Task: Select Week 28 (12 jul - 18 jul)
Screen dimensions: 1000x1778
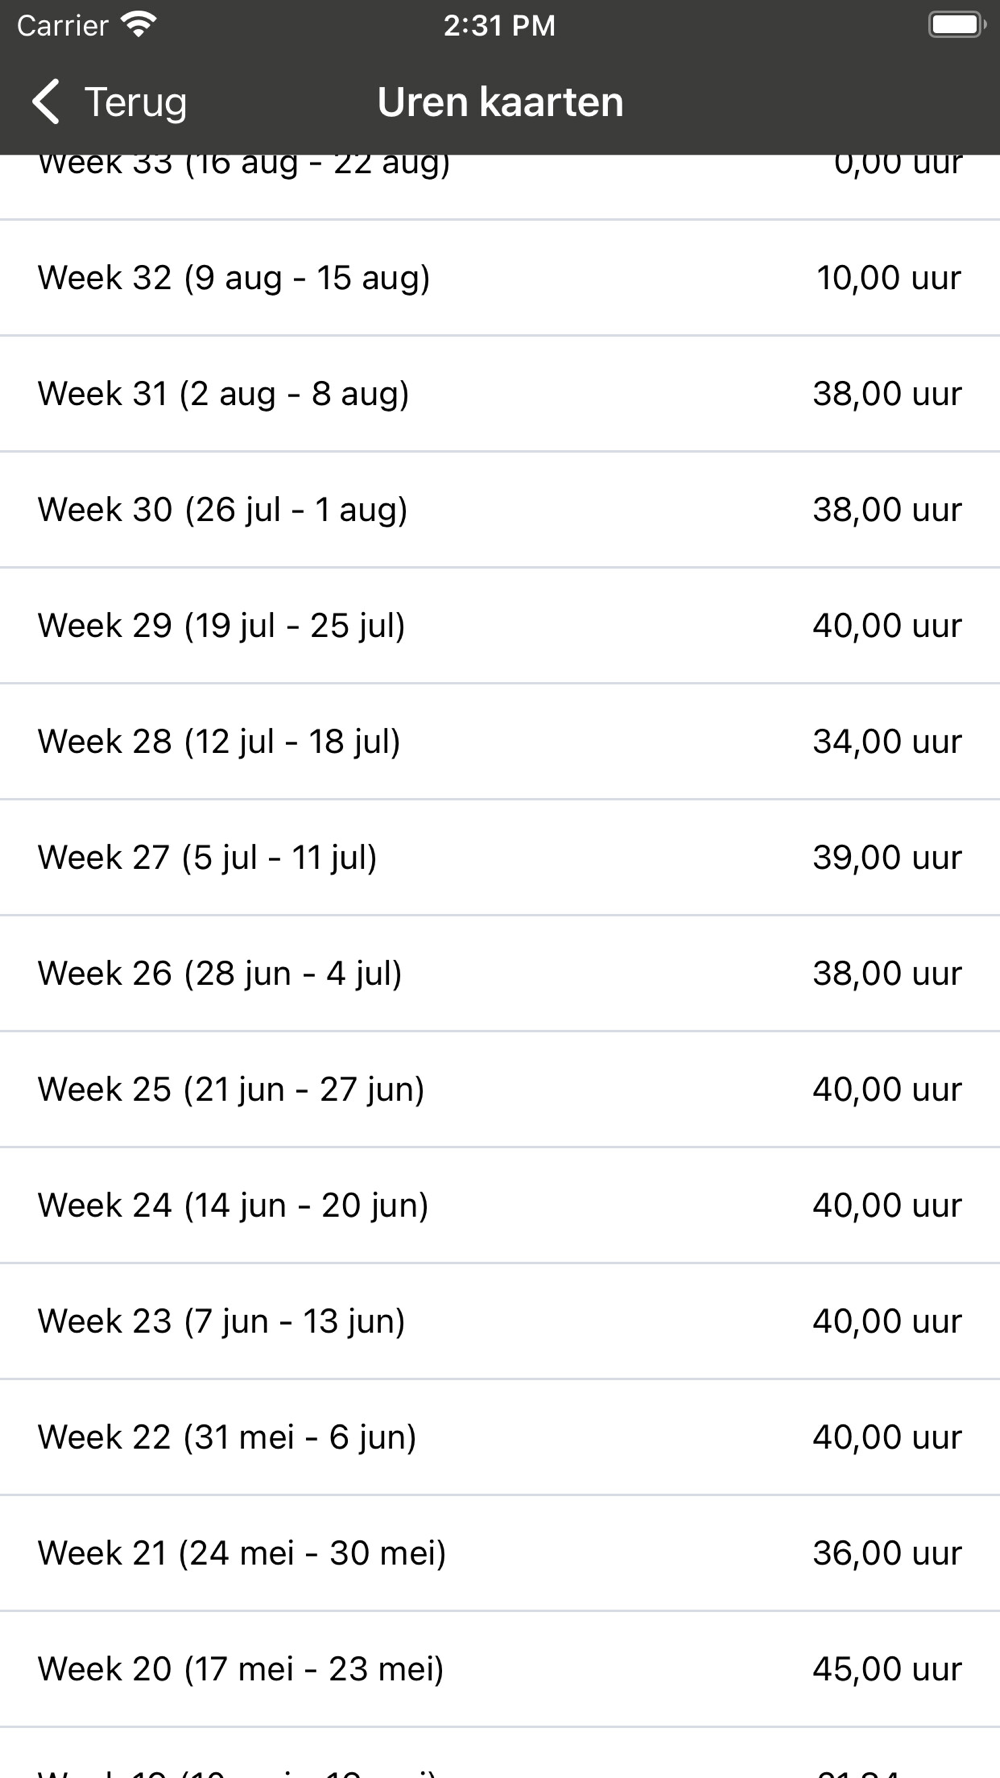Action: [500, 742]
